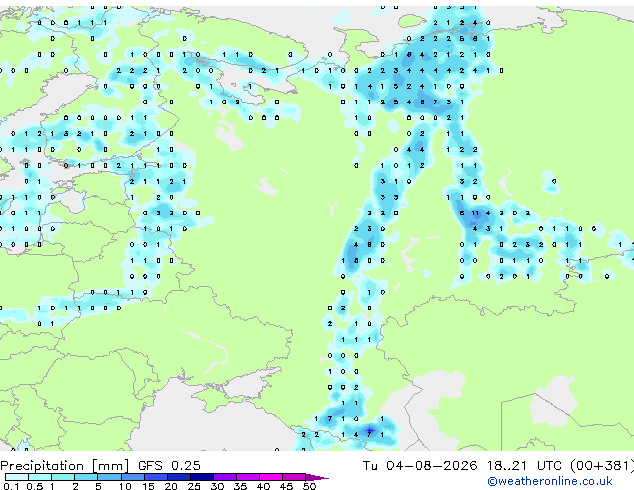Click the '0.1' legend scale label
634x490 pixels.
tap(11, 486)
